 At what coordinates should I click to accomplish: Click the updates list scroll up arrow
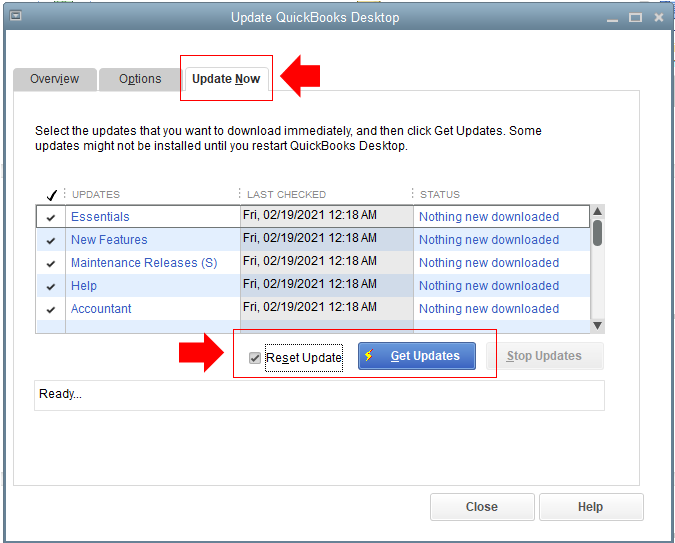point(598,211)
